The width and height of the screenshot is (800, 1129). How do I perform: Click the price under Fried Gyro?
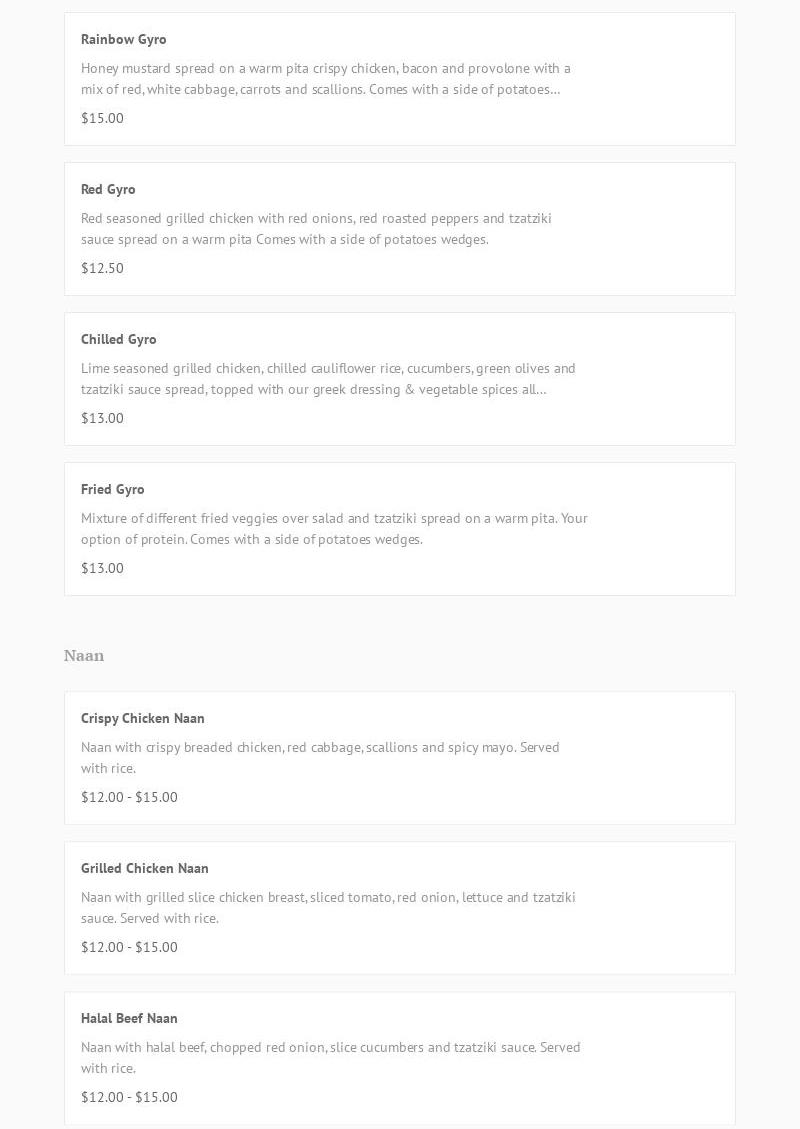coord(102,568)
